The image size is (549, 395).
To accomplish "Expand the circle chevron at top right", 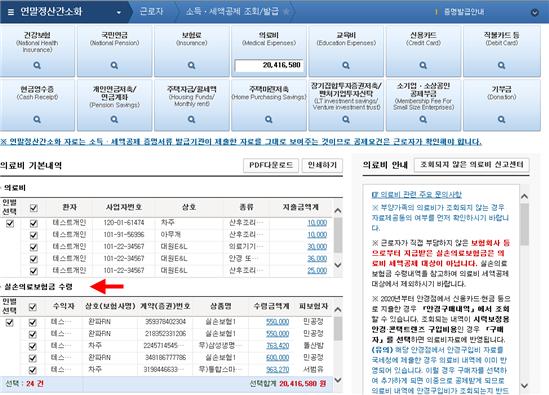I will point(535,13).
